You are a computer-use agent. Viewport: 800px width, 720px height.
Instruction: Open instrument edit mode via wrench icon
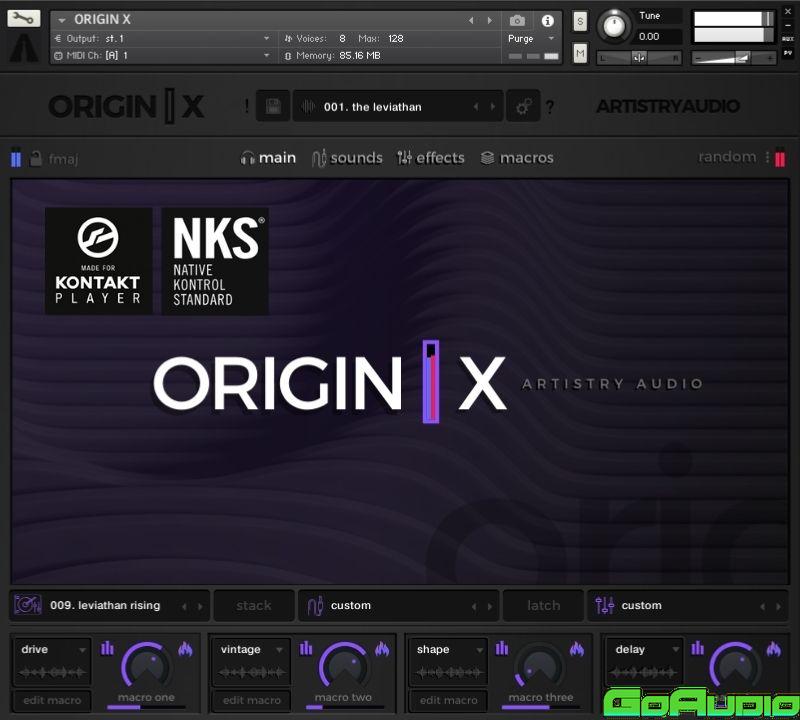coord(23,19)
